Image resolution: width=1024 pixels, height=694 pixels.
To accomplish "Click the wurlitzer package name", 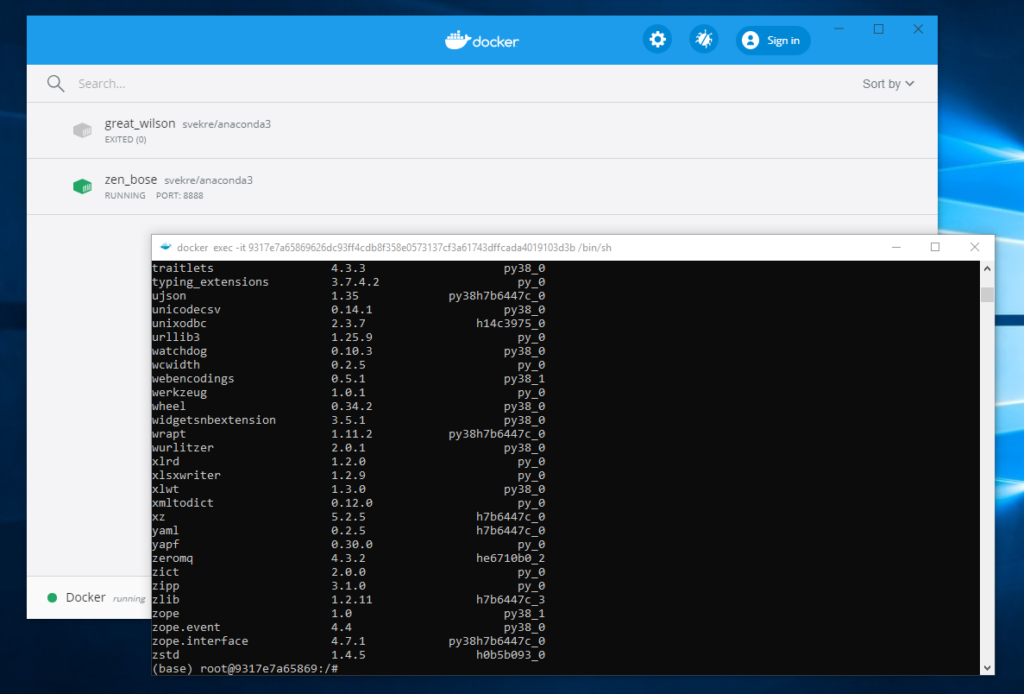I will pyautogui.click(x=182, y=448).
